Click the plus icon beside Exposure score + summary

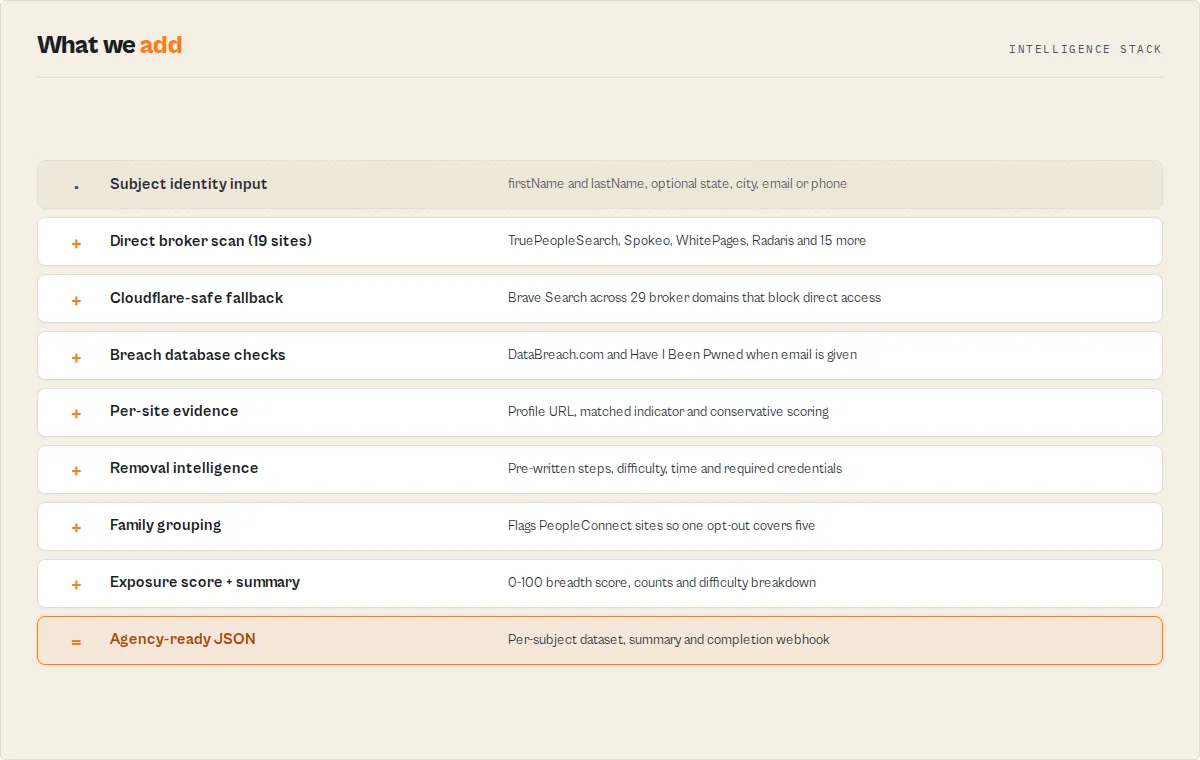[x=76, y=585]
